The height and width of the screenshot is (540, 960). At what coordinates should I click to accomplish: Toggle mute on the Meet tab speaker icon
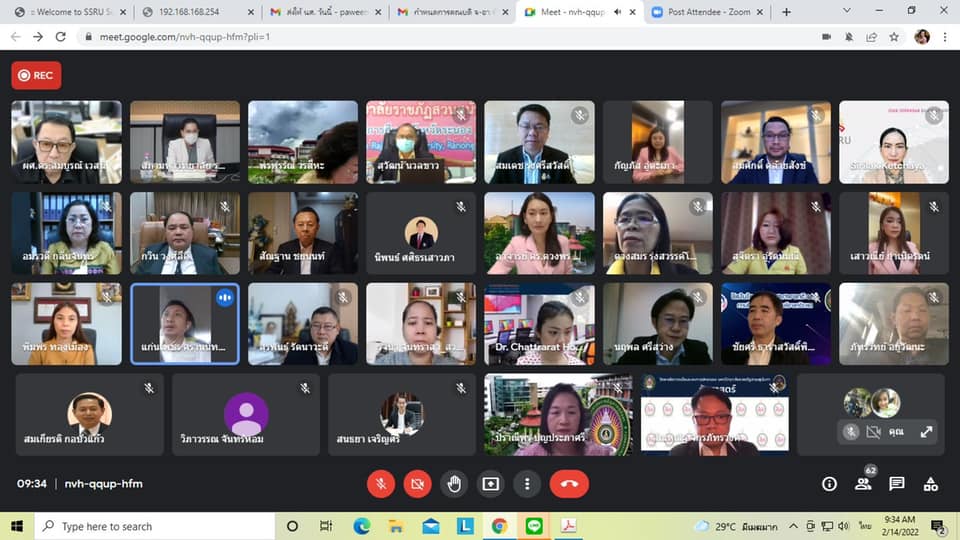617,12
